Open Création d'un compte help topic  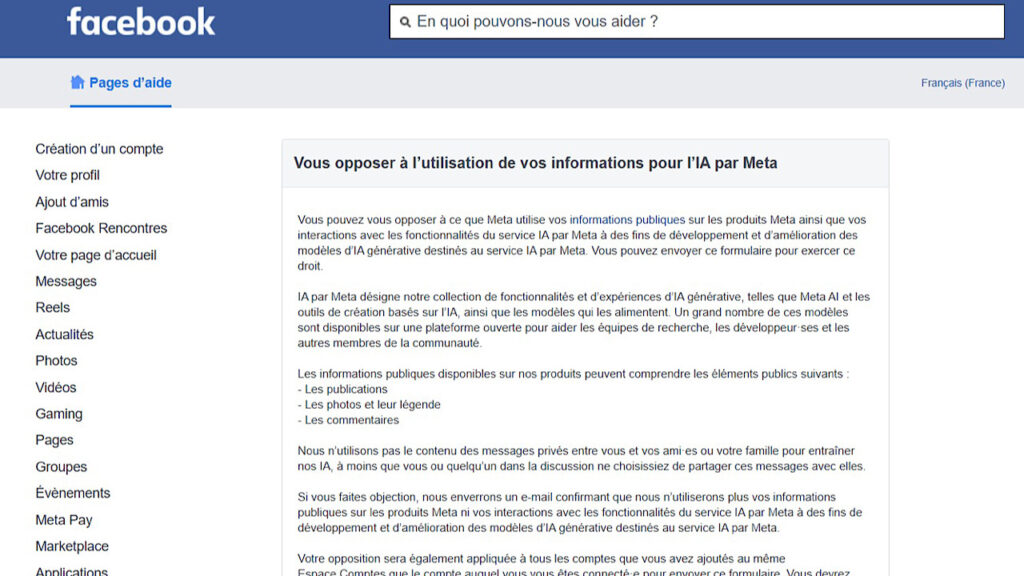[99, 149]
